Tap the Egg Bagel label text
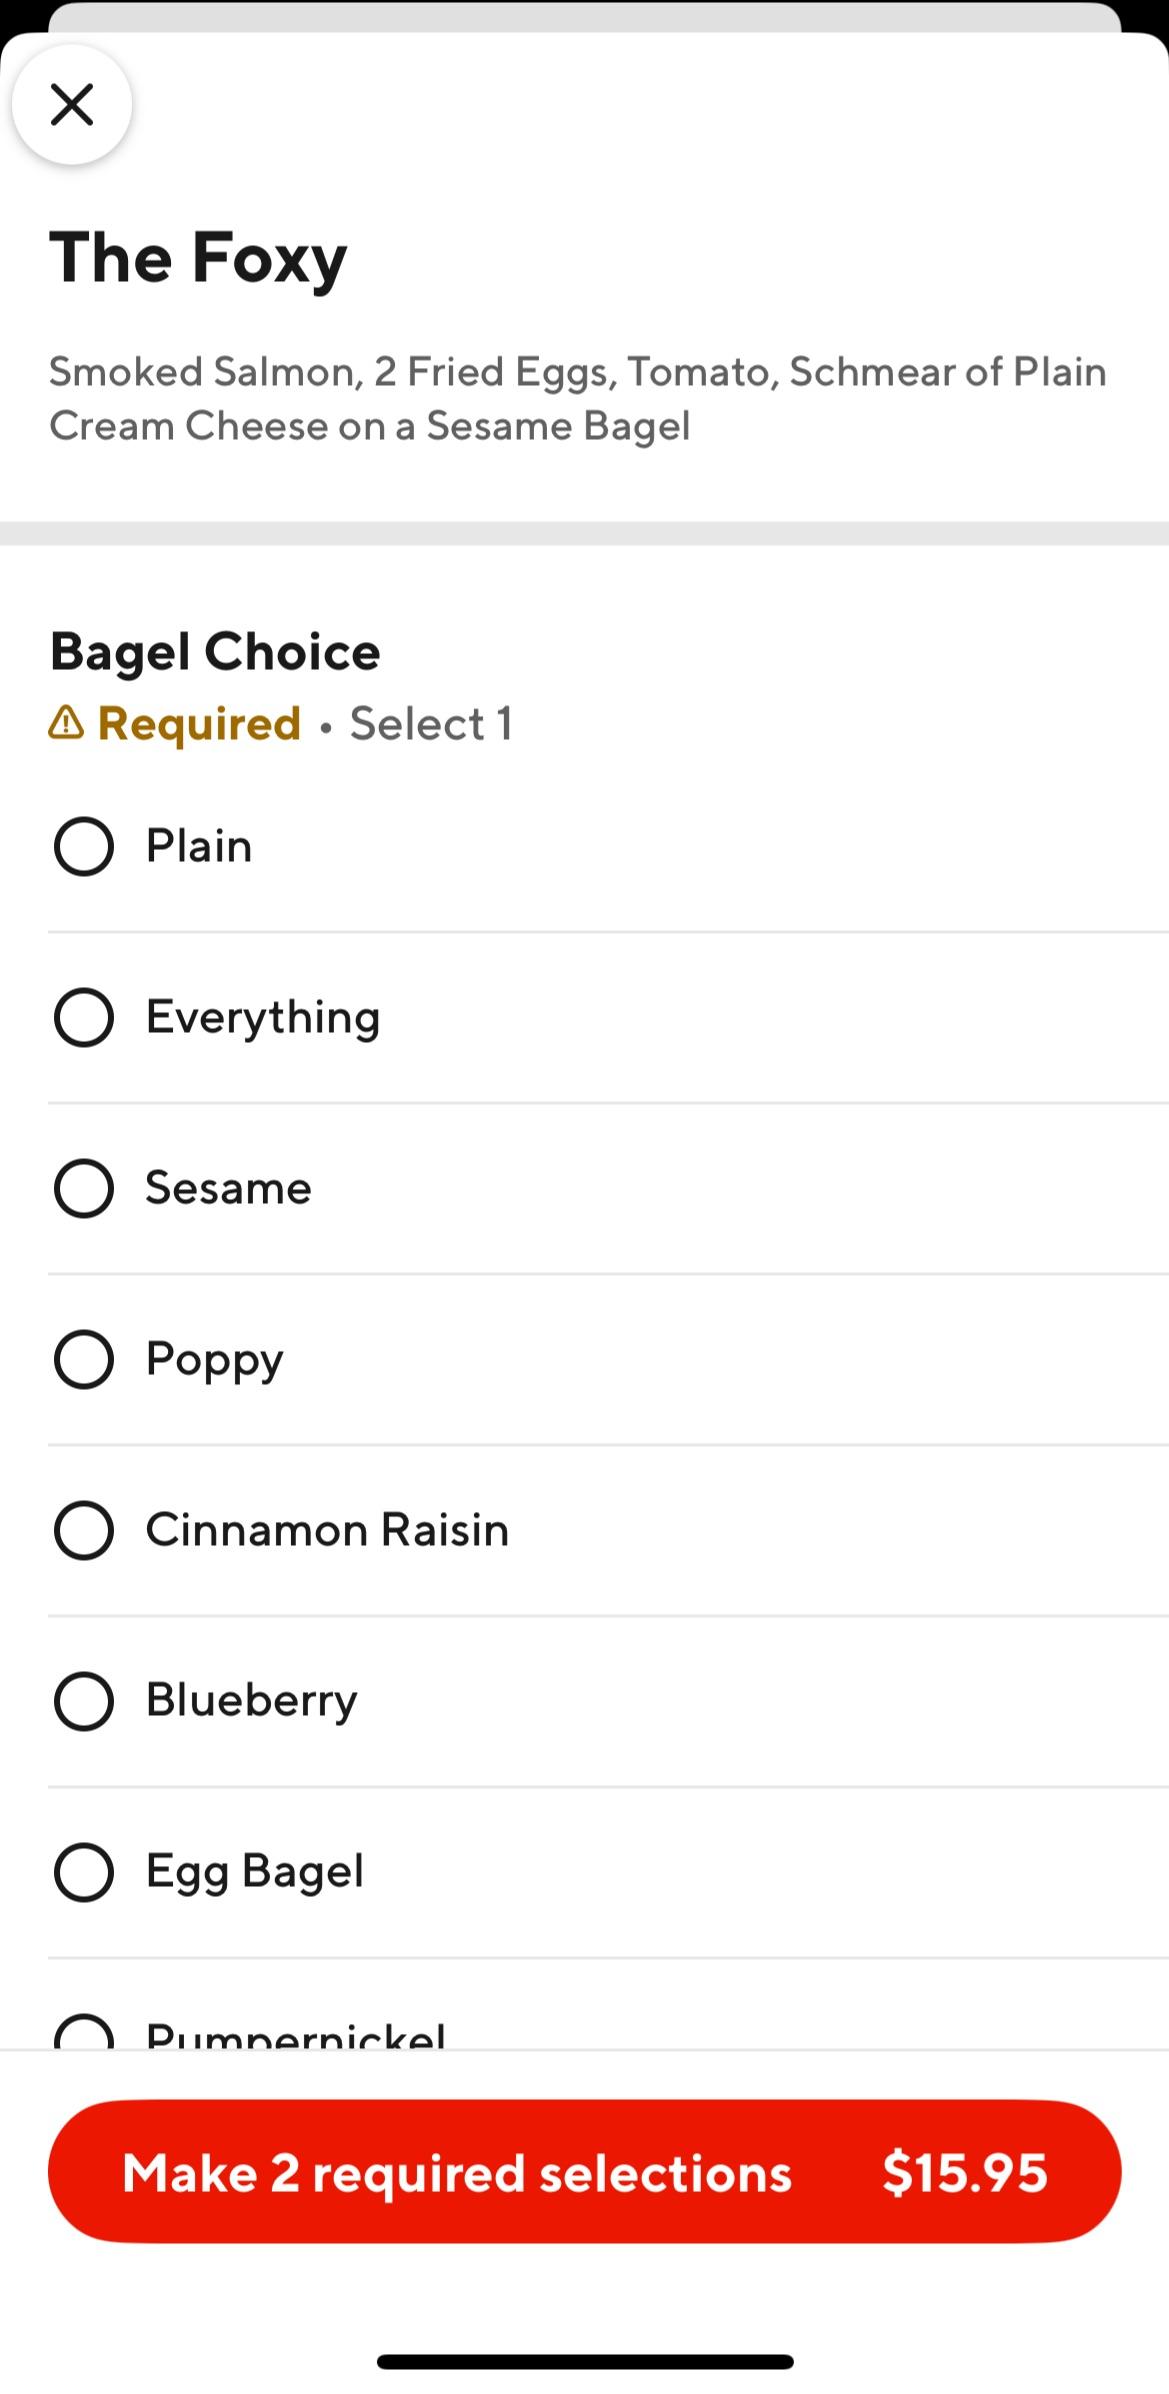1169x2394 pixels. pyautogui.click(x=254, y=1871)
